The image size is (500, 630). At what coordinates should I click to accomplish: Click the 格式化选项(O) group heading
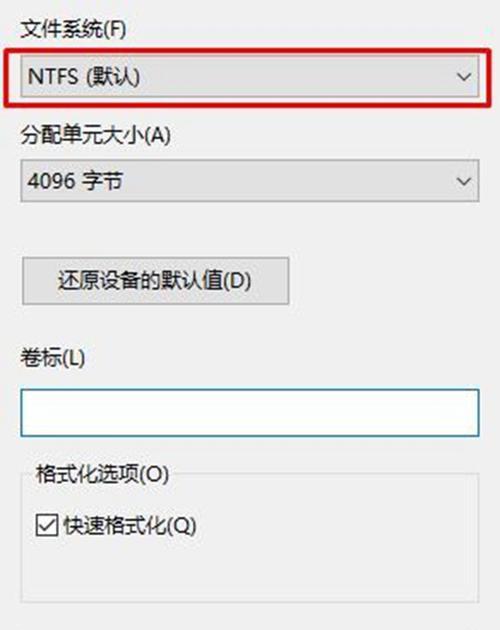102,474
